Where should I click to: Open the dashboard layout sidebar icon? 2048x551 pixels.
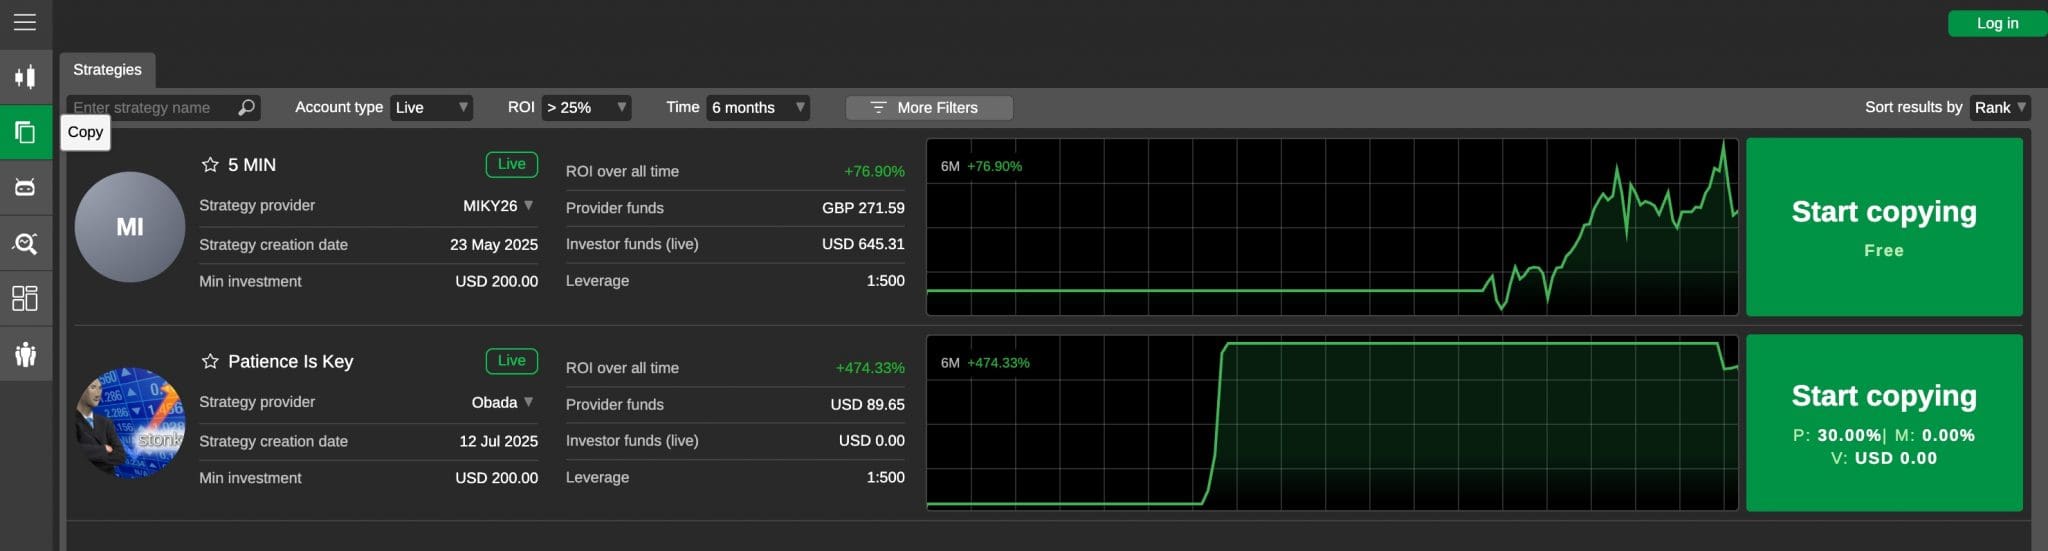pos(25,298)
